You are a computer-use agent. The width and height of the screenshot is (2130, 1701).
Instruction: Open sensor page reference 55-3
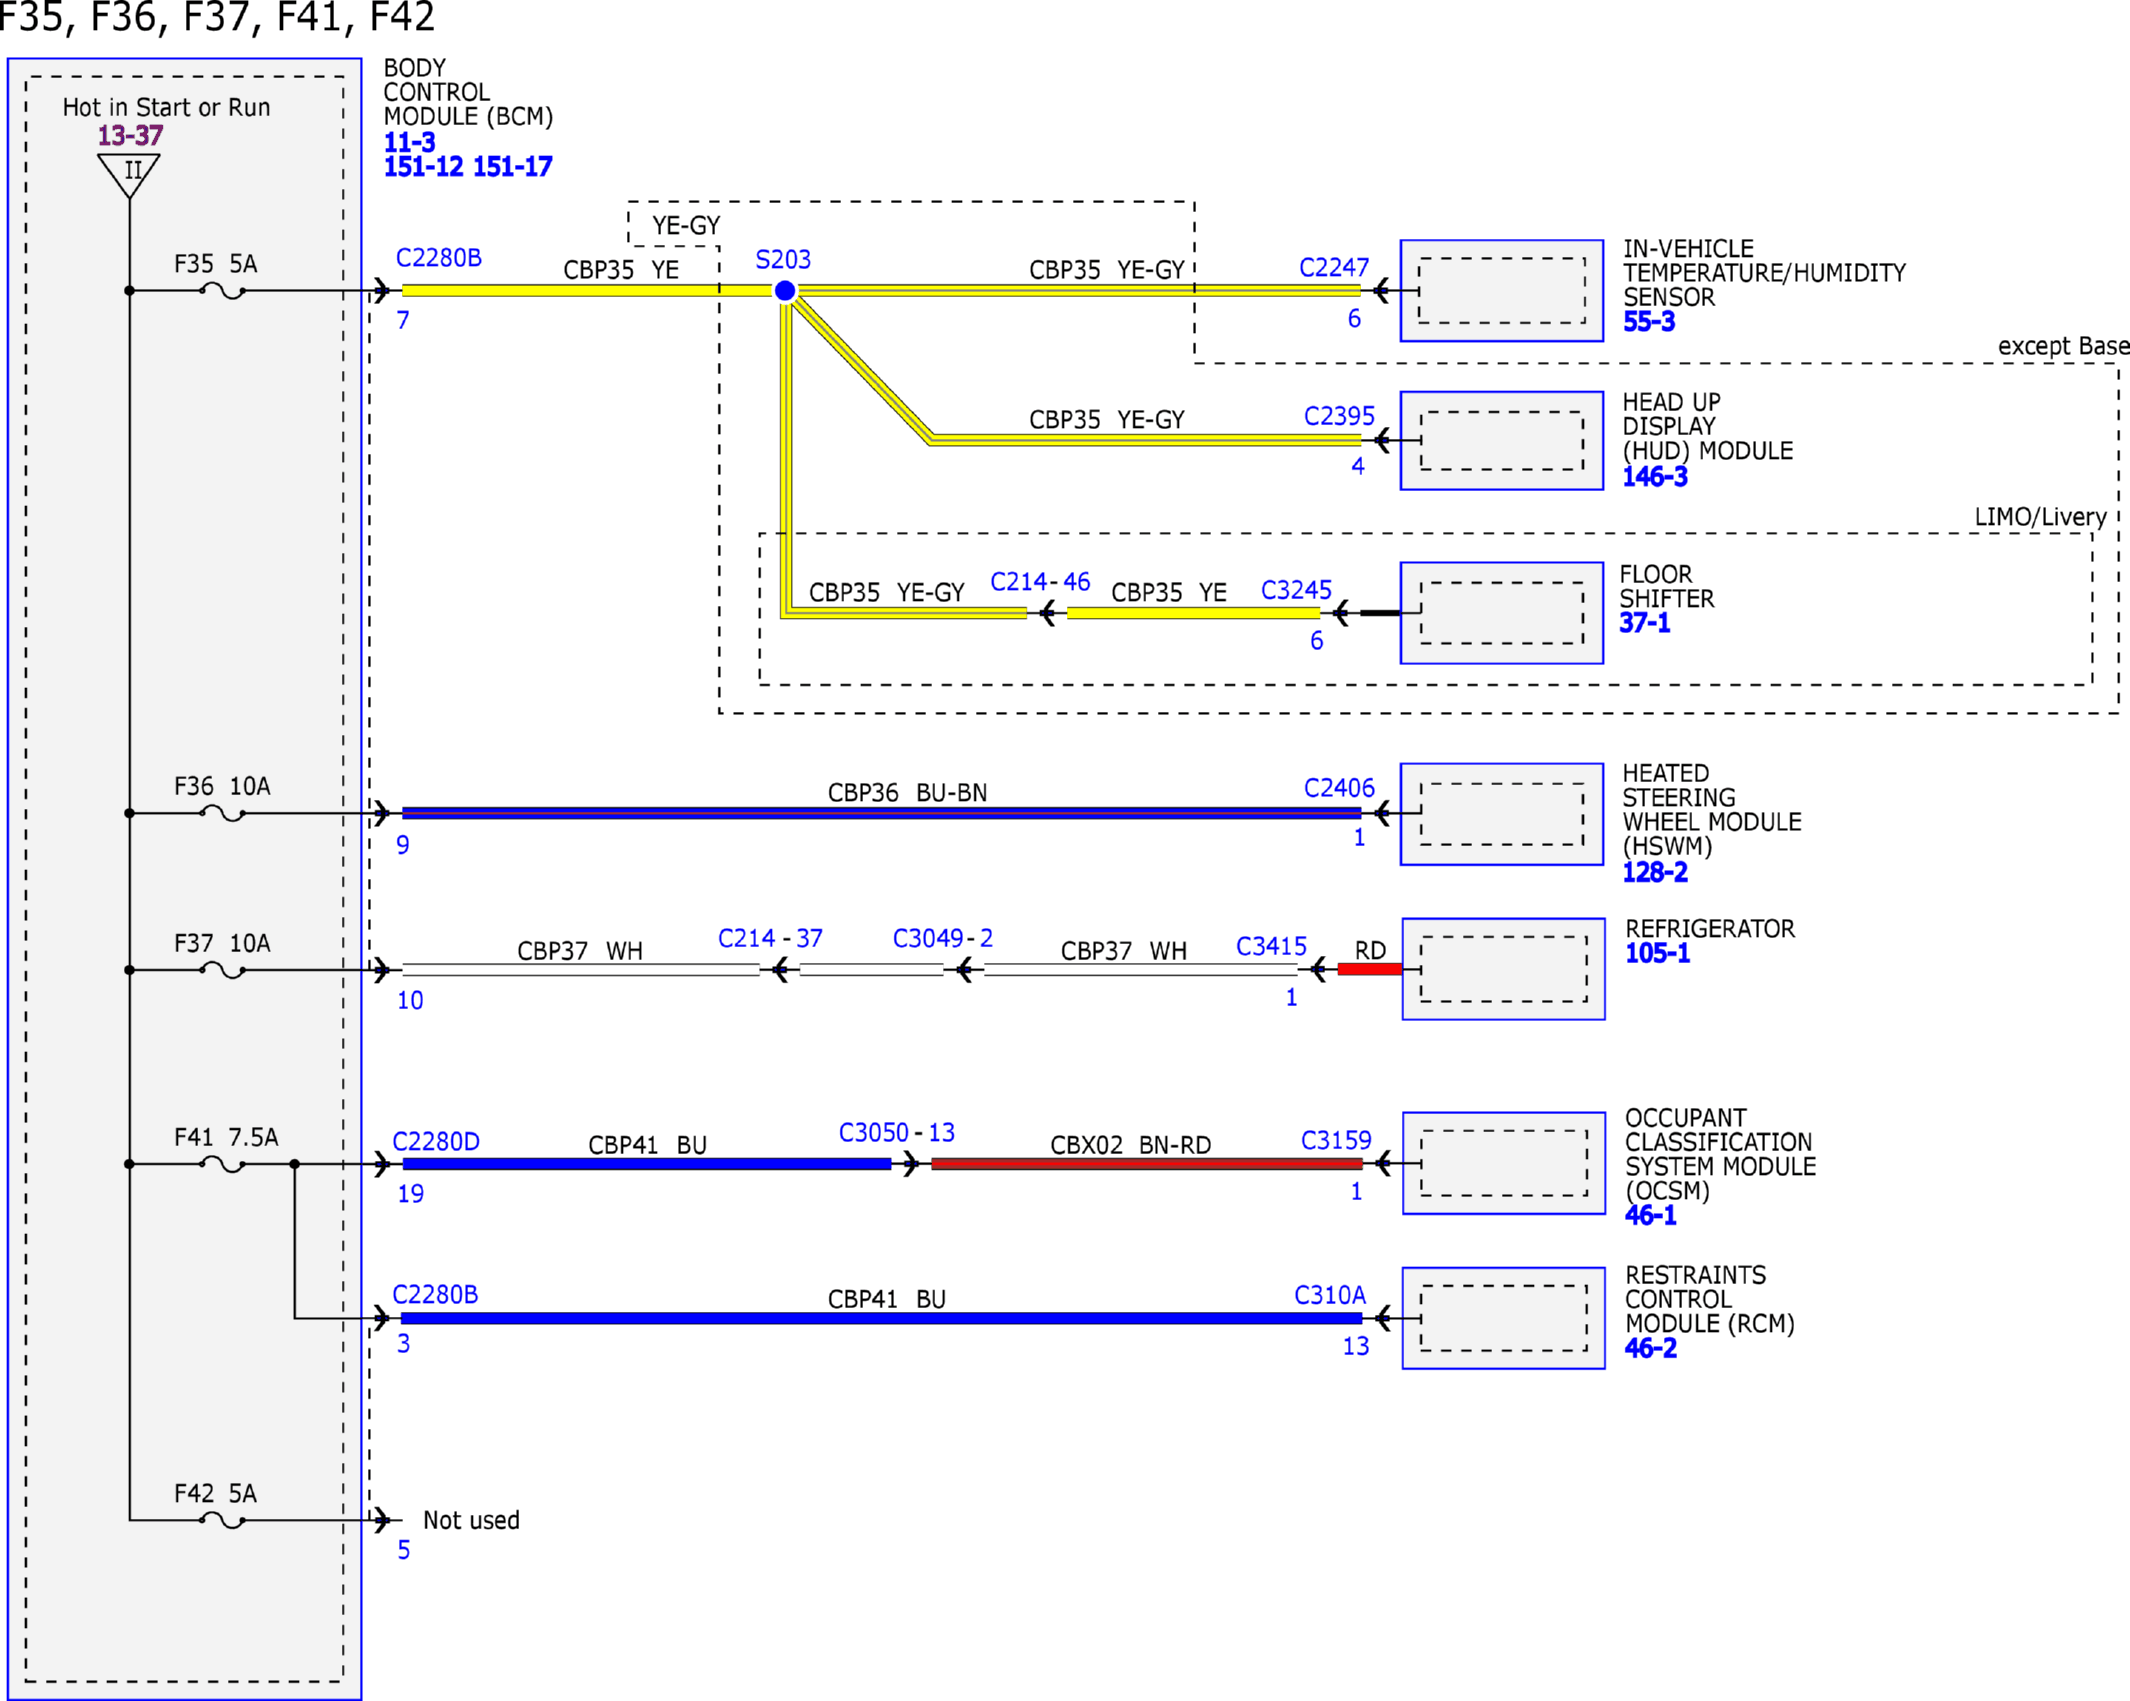pos(1649,322)
